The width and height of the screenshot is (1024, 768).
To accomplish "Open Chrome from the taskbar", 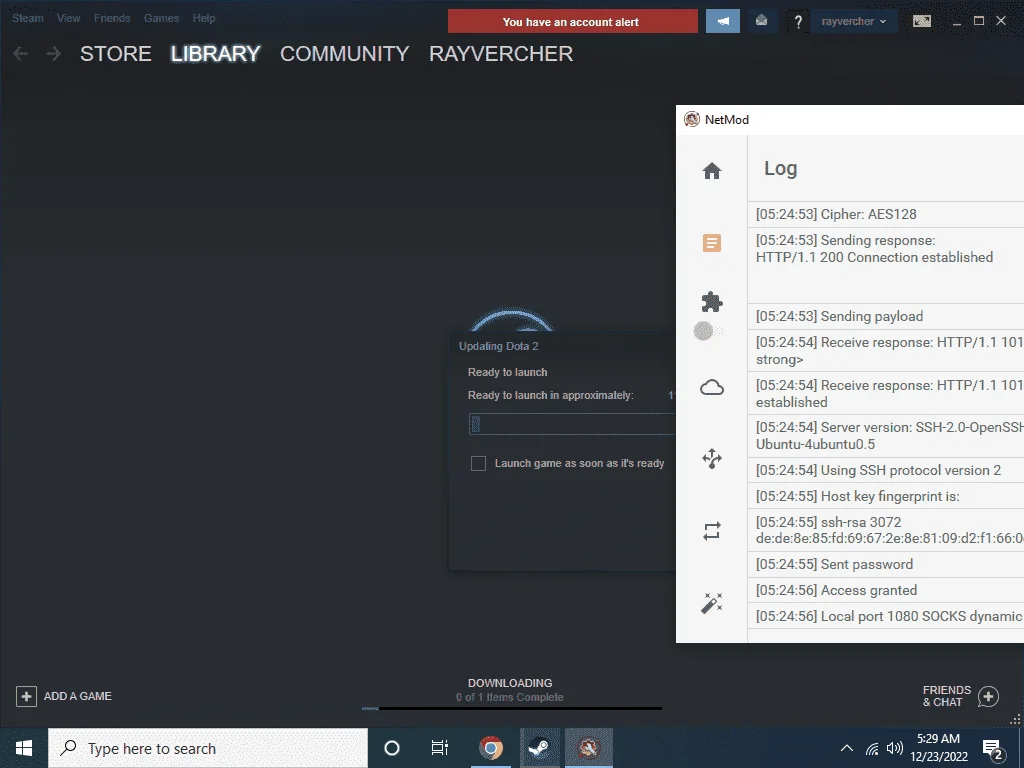I will point(490,748).
